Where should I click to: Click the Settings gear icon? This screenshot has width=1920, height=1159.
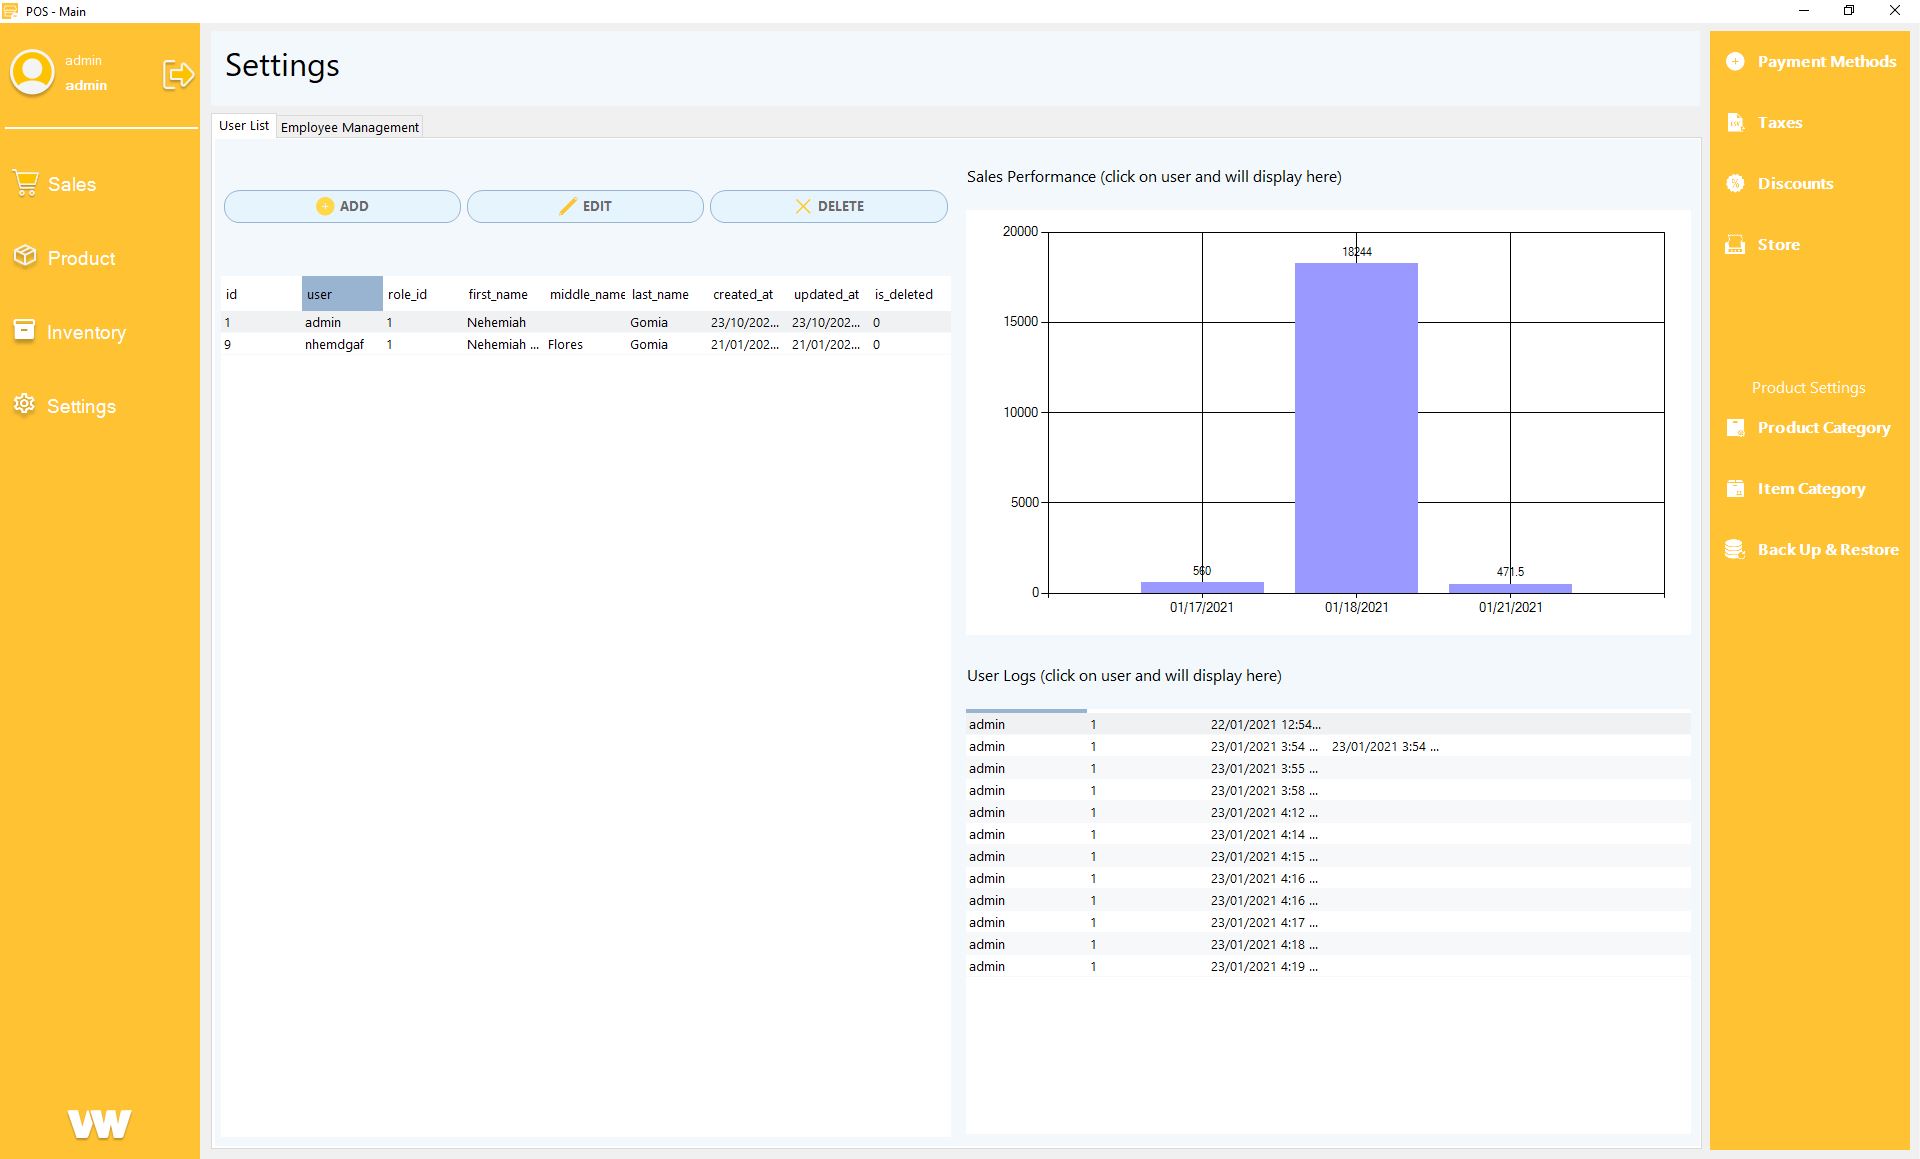[25, 404]
